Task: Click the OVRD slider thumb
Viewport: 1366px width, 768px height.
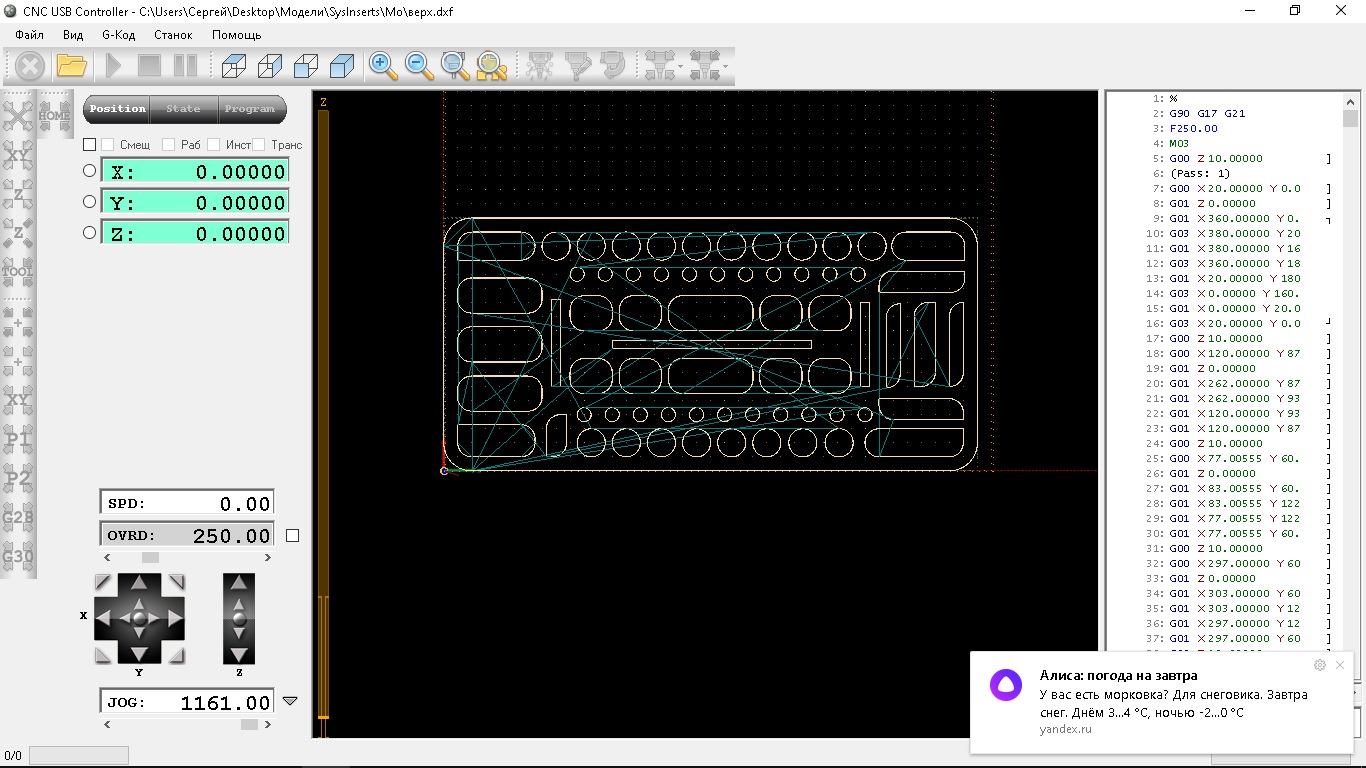Action: (x=149, y=558)
